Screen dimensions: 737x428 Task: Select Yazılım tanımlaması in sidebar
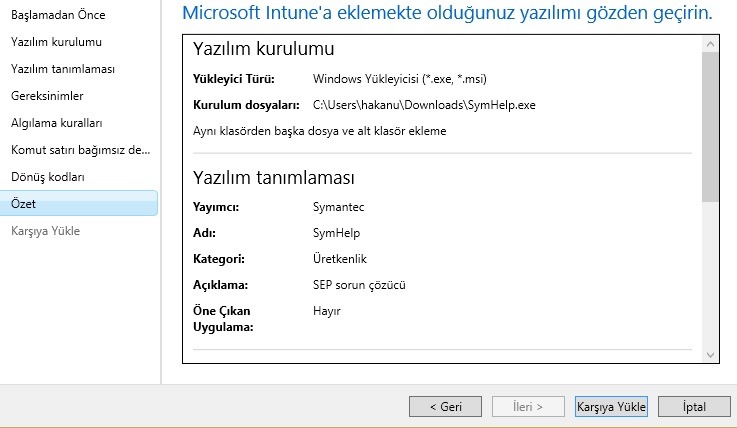tap(63, 69)
